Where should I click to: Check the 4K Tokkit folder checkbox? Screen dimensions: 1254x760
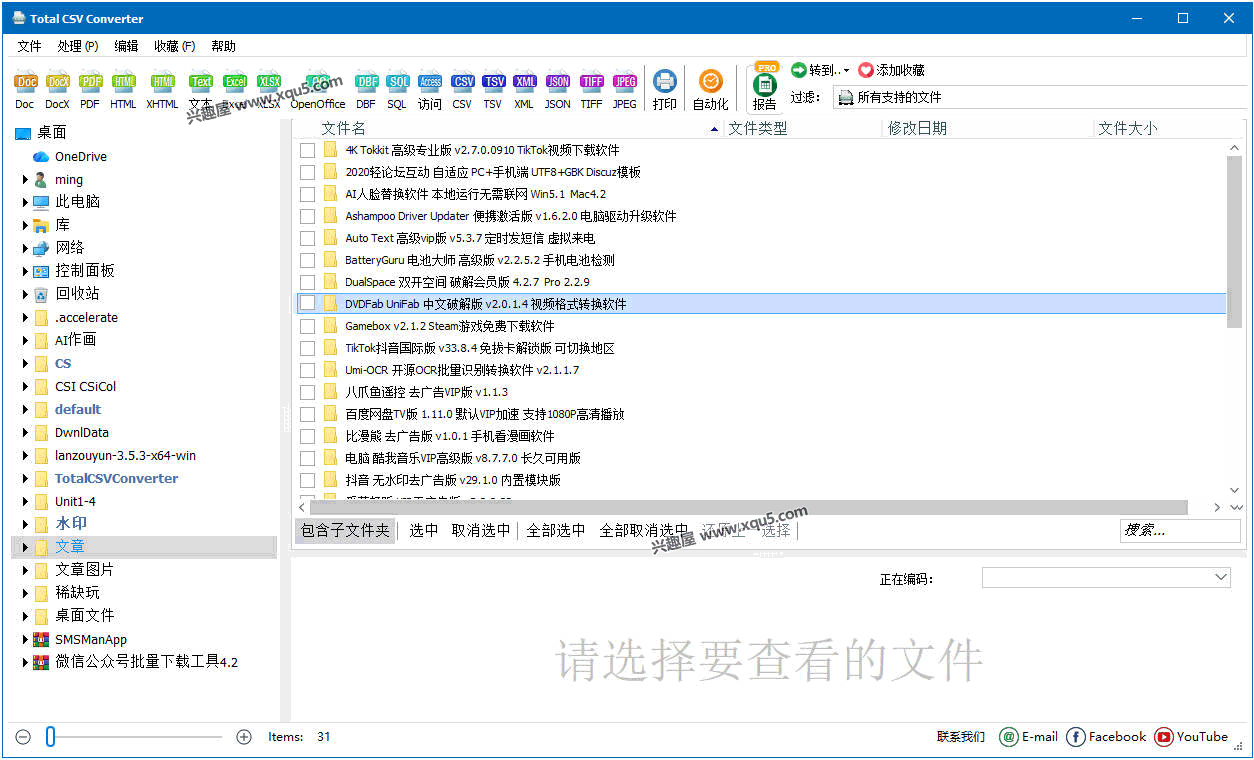306,151
